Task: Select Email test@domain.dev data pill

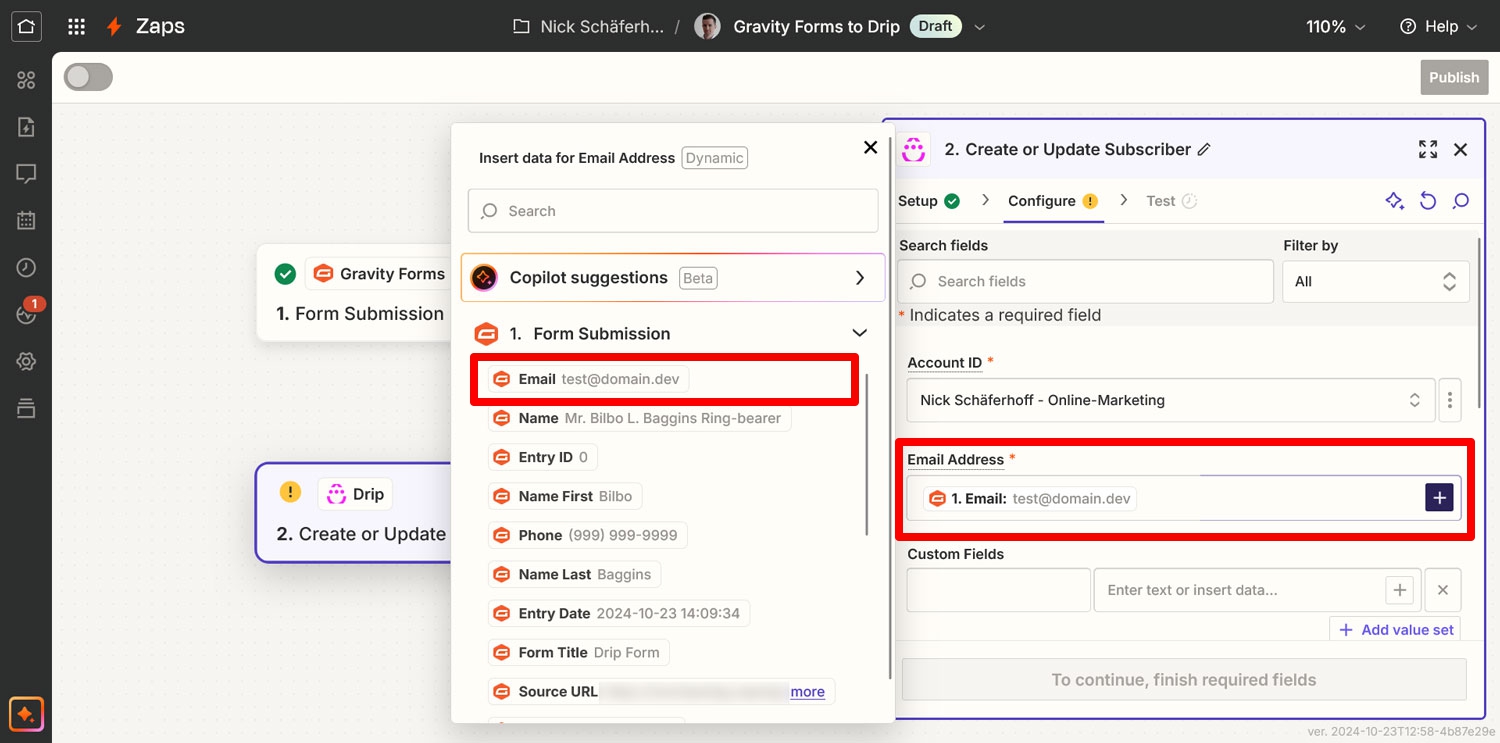Action: 589,379
